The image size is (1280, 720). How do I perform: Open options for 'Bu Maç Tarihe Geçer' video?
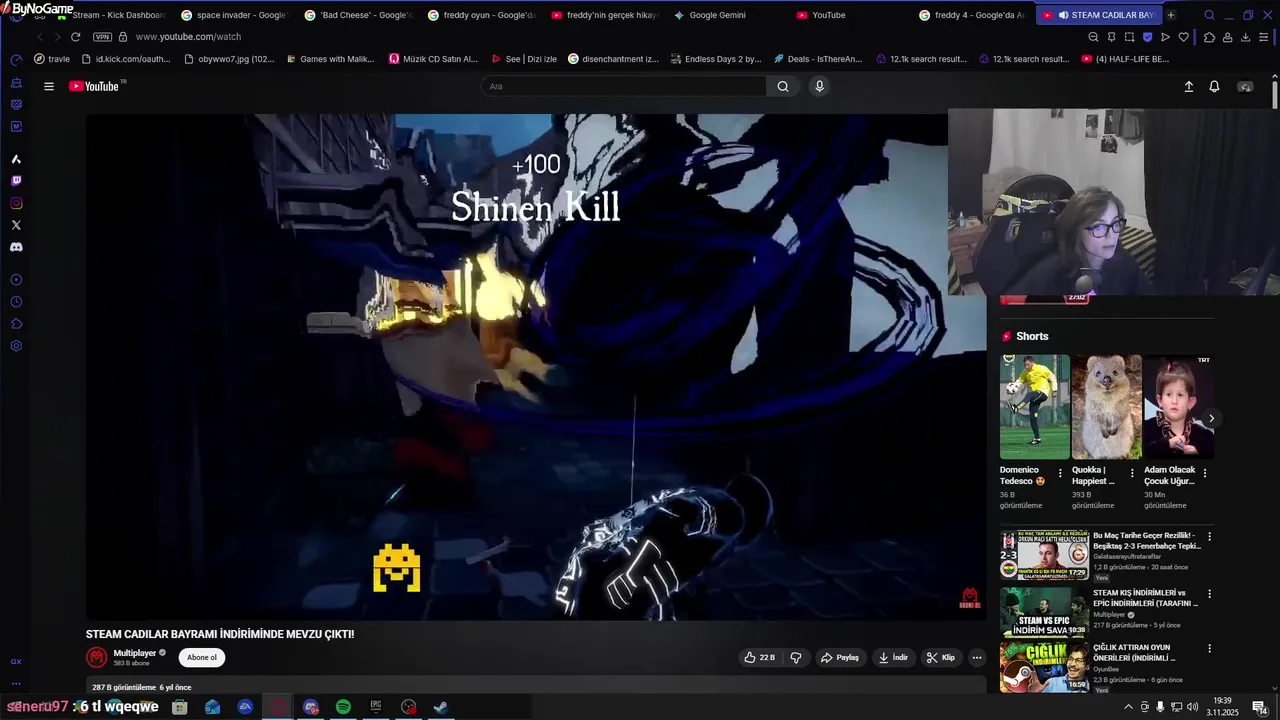point(1209,537)
